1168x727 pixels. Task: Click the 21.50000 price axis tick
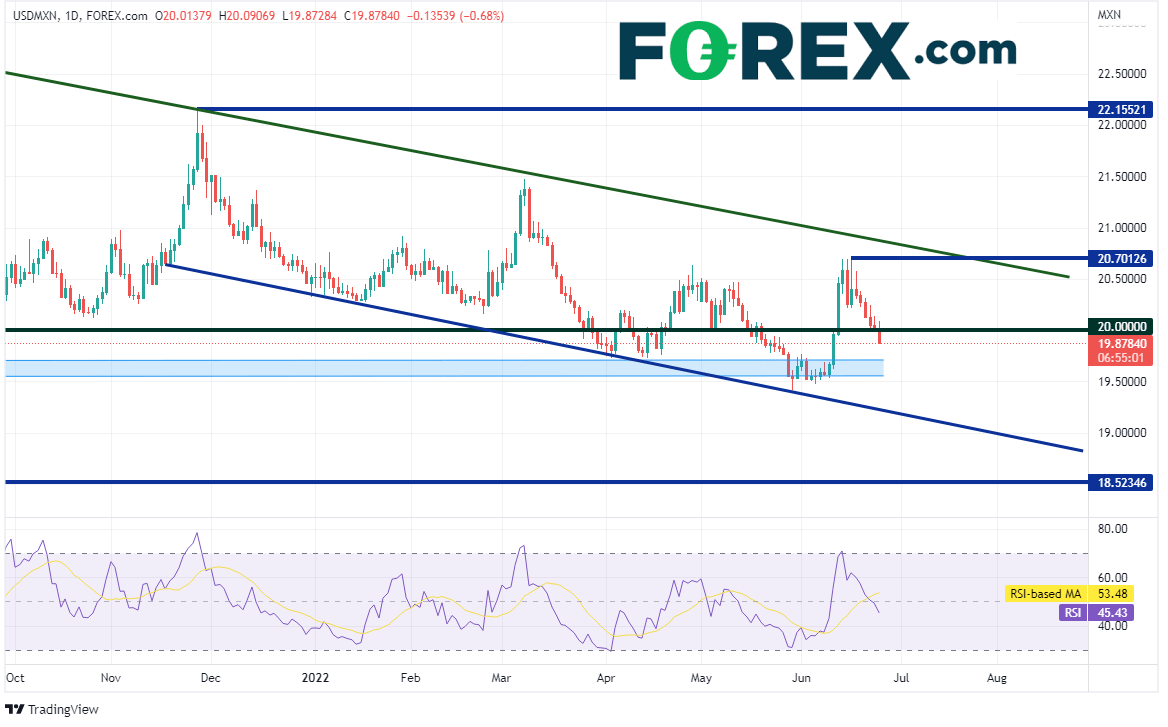click(x=1121, y=177)
